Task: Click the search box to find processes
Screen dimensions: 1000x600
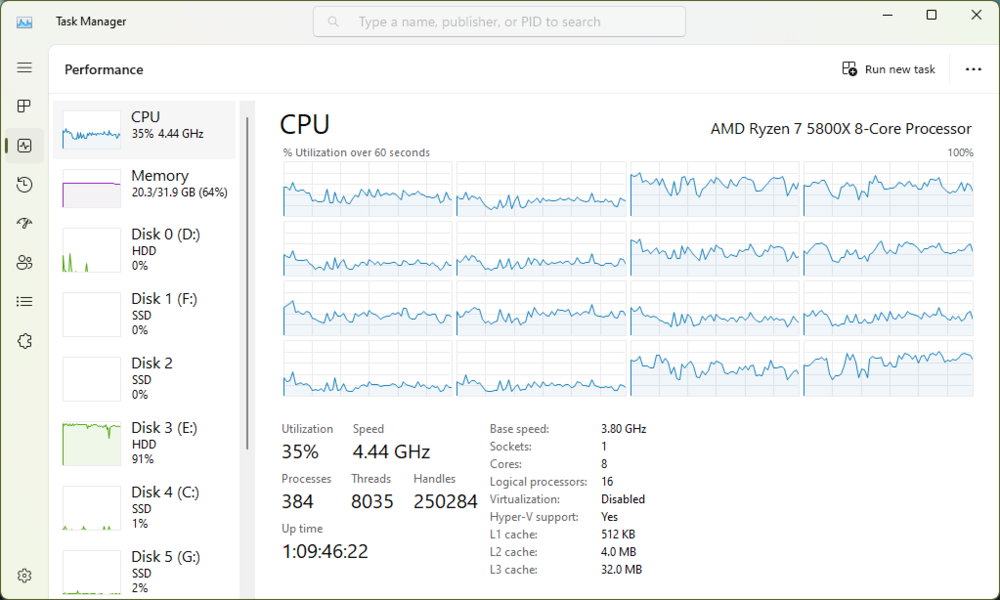Action: pos(499,22)
